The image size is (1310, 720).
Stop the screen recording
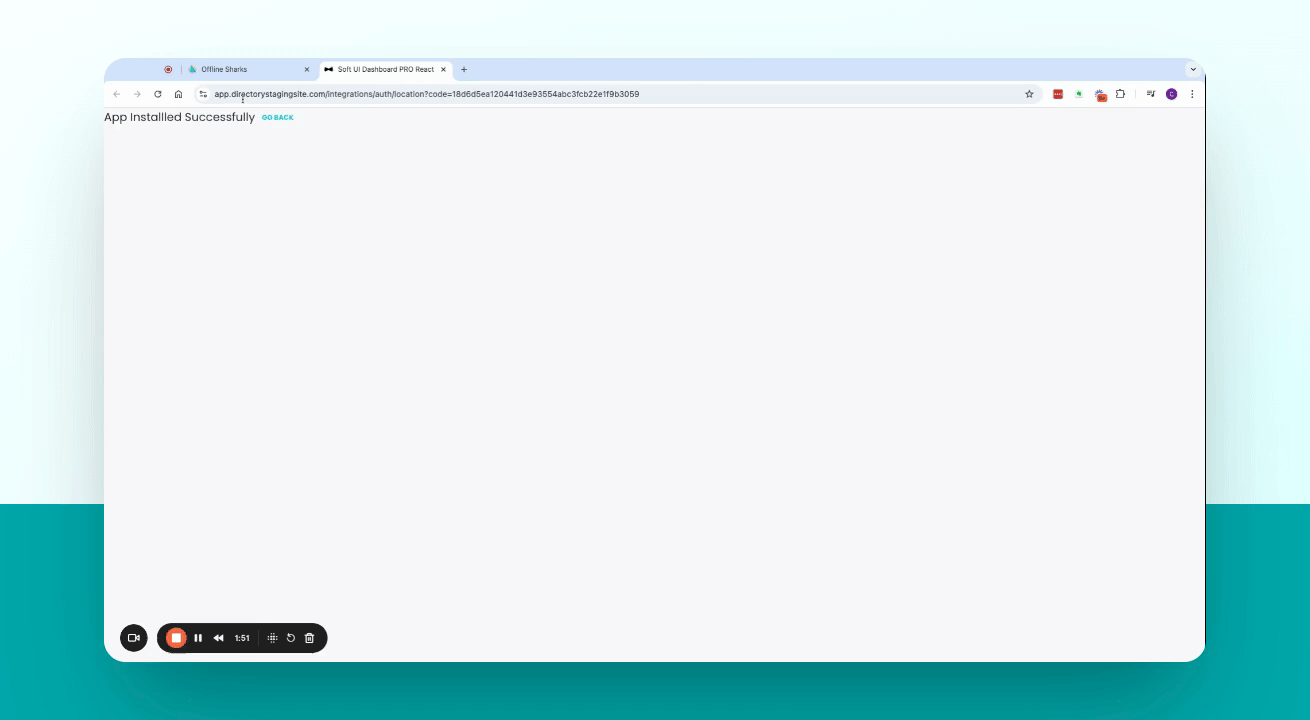[x=176, y=638]
